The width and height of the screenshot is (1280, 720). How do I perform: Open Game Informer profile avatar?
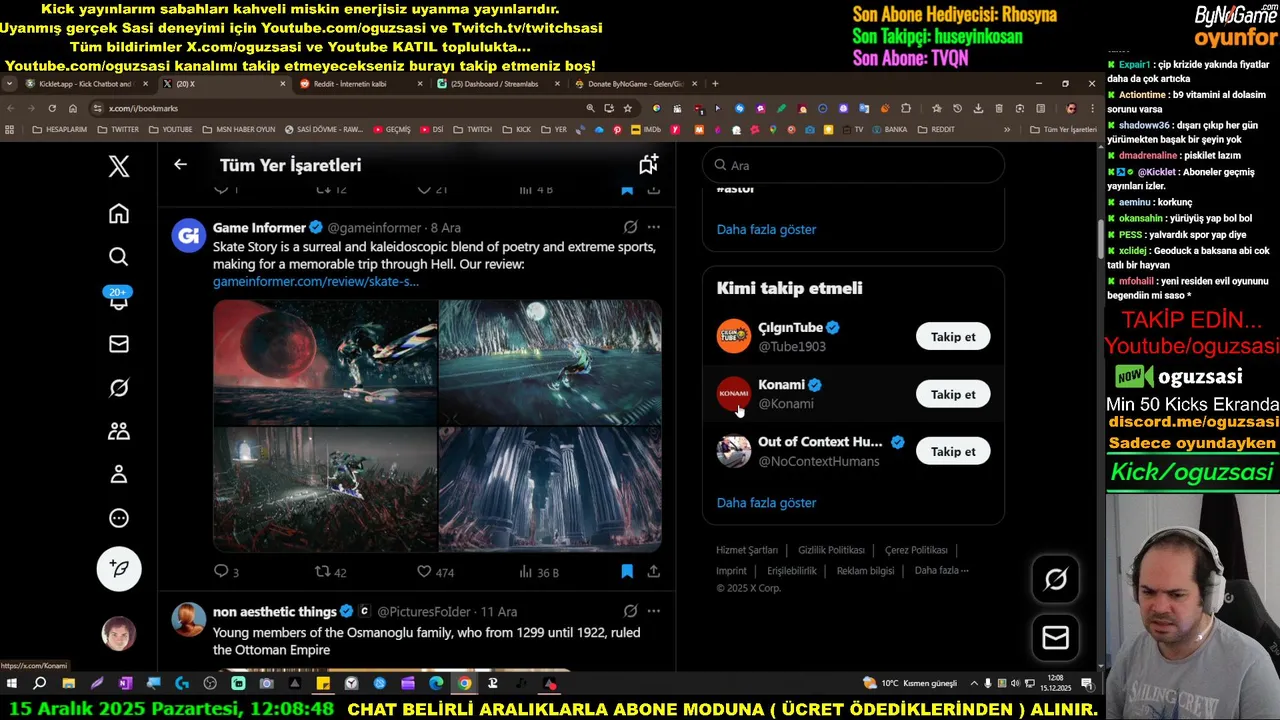click(x=188, y=236)
